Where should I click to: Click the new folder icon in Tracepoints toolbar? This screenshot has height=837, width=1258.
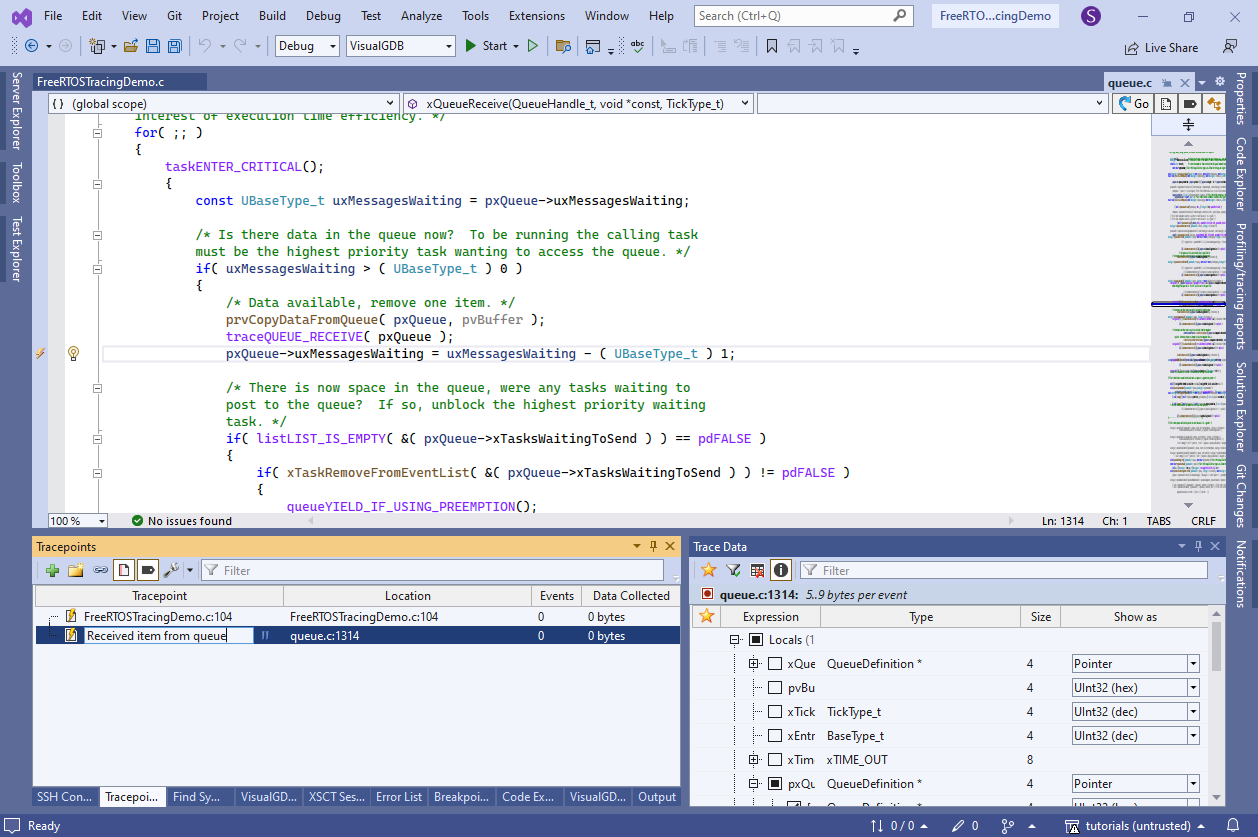tap(76, 570)
